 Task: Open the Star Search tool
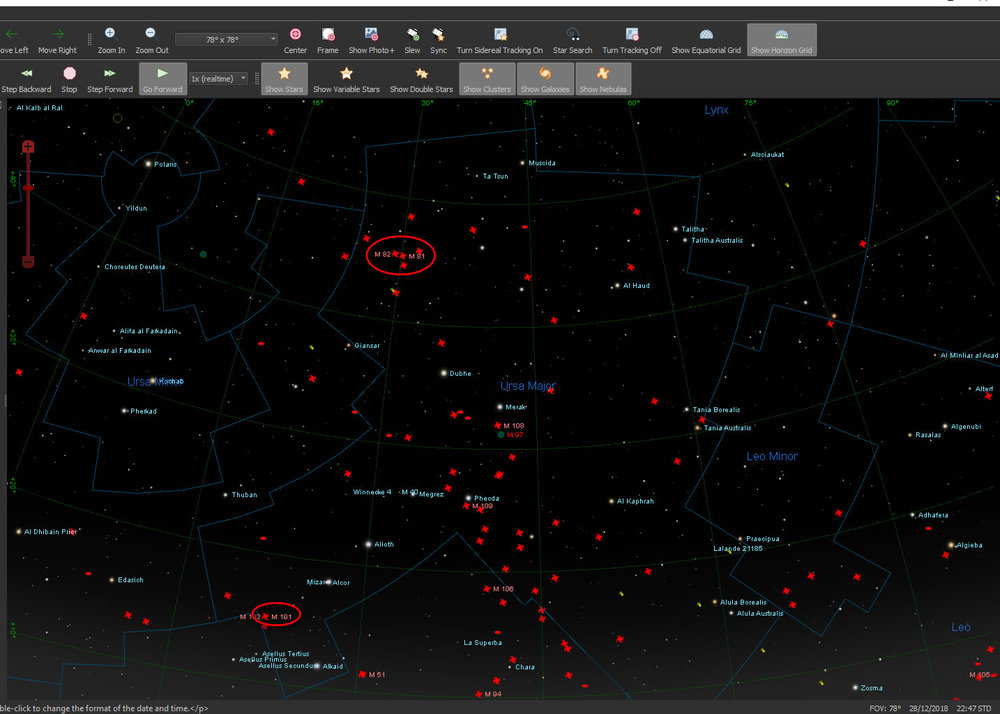pos(573,40)
